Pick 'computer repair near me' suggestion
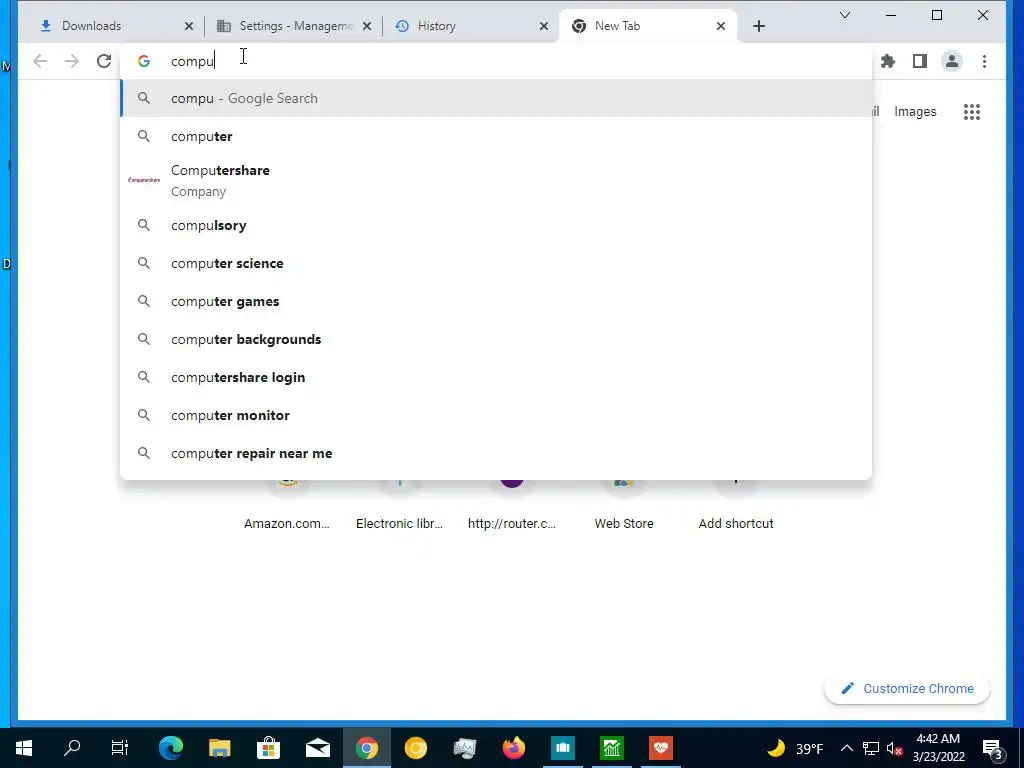 pos(496,453)
